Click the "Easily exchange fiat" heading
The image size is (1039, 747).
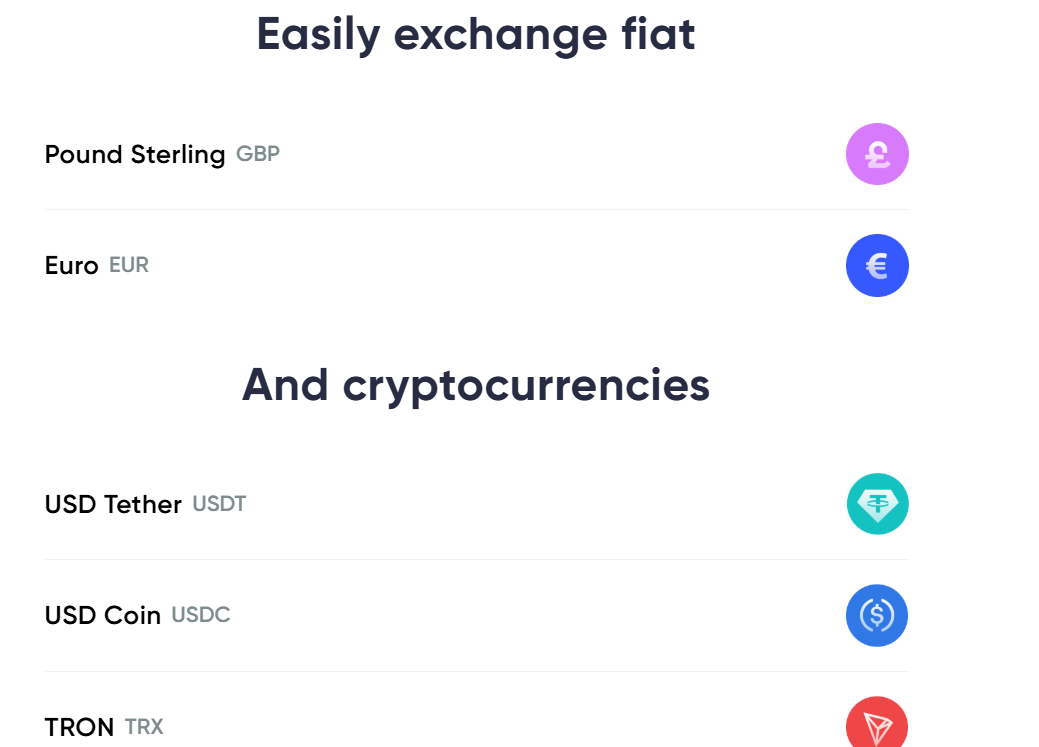point(476,34)
